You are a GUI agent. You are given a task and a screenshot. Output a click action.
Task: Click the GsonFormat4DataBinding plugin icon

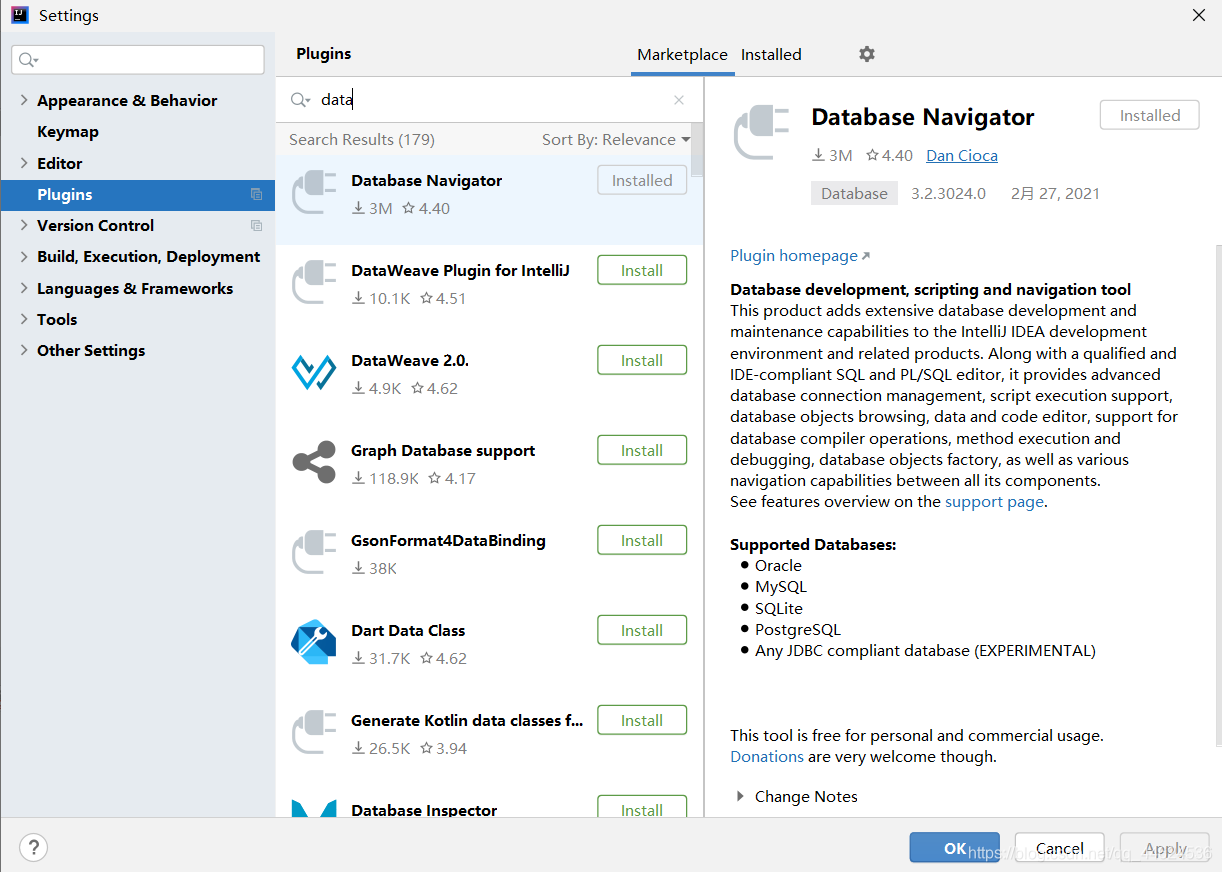pos(314,554)
